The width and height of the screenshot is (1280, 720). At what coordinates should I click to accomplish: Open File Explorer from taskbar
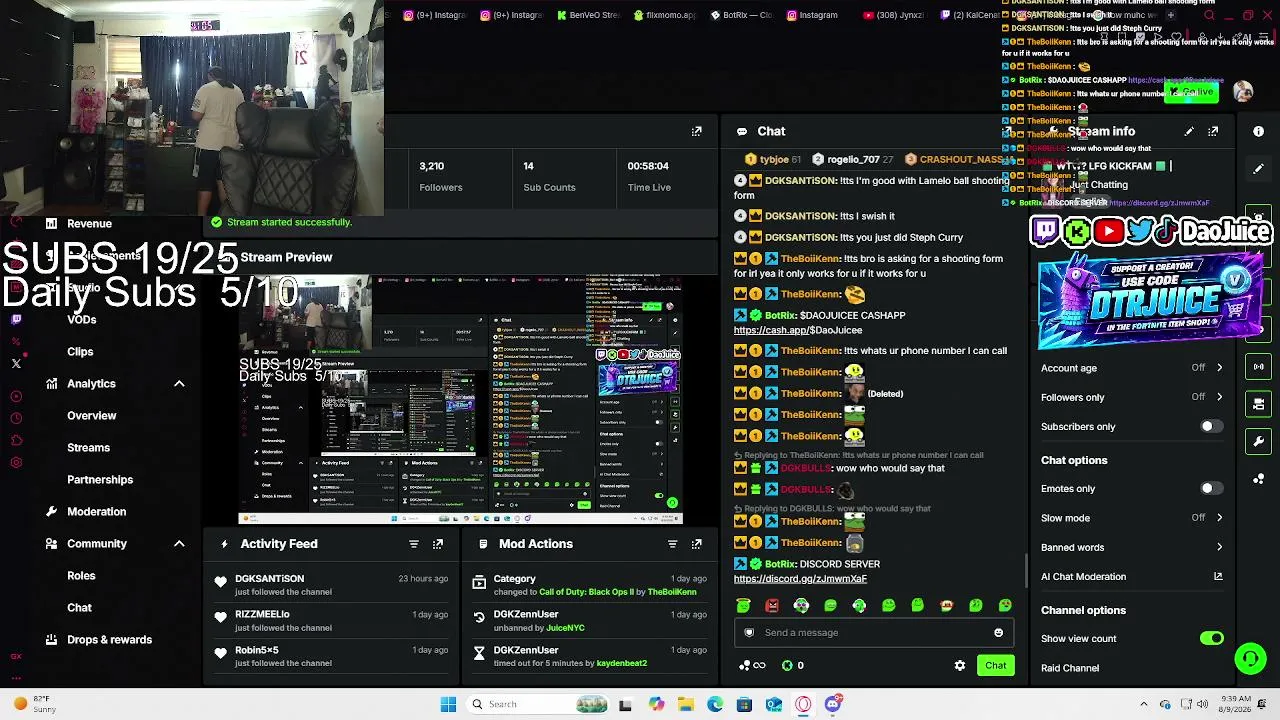685,704
